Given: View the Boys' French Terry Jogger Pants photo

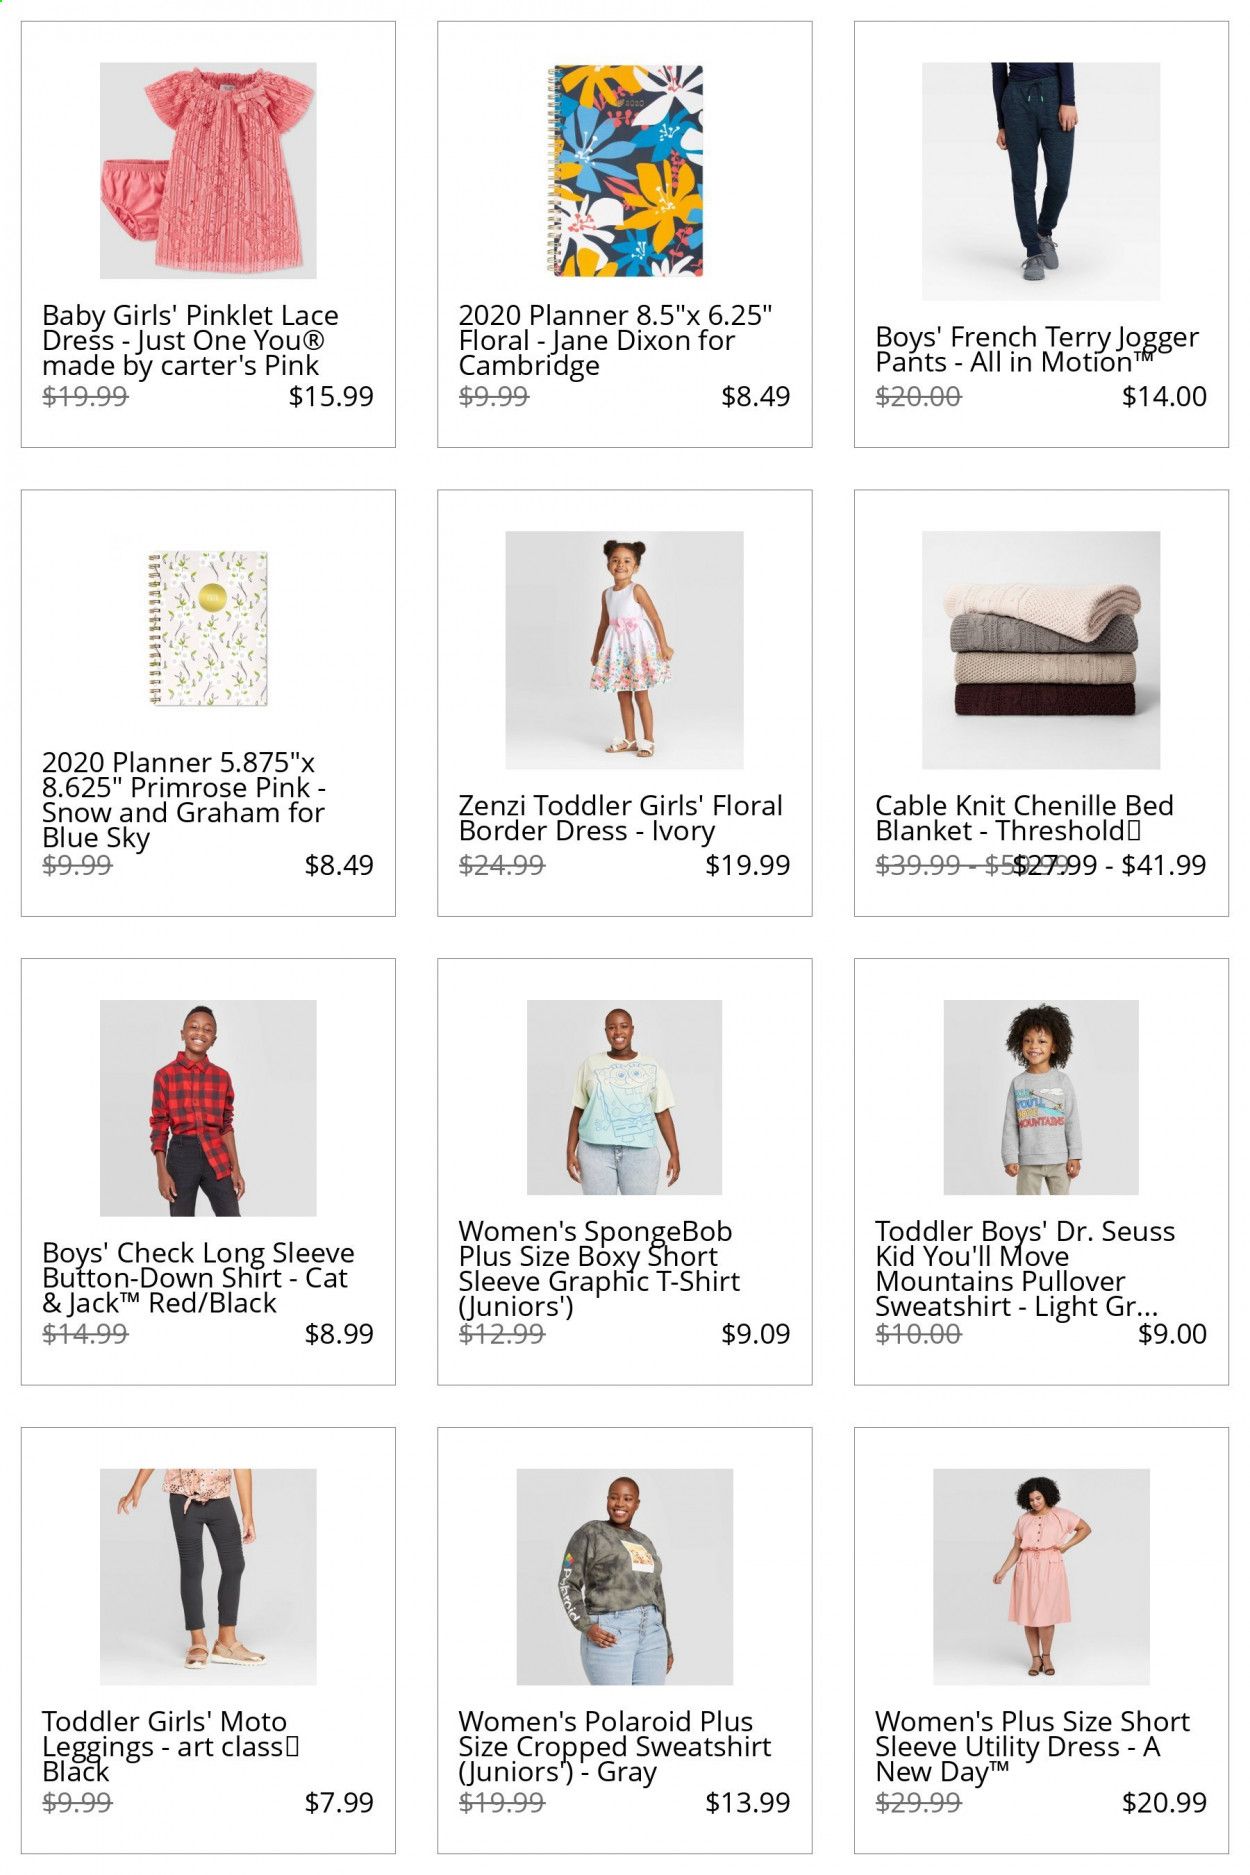Looking at the screenshot, I should click(1041, 181).
